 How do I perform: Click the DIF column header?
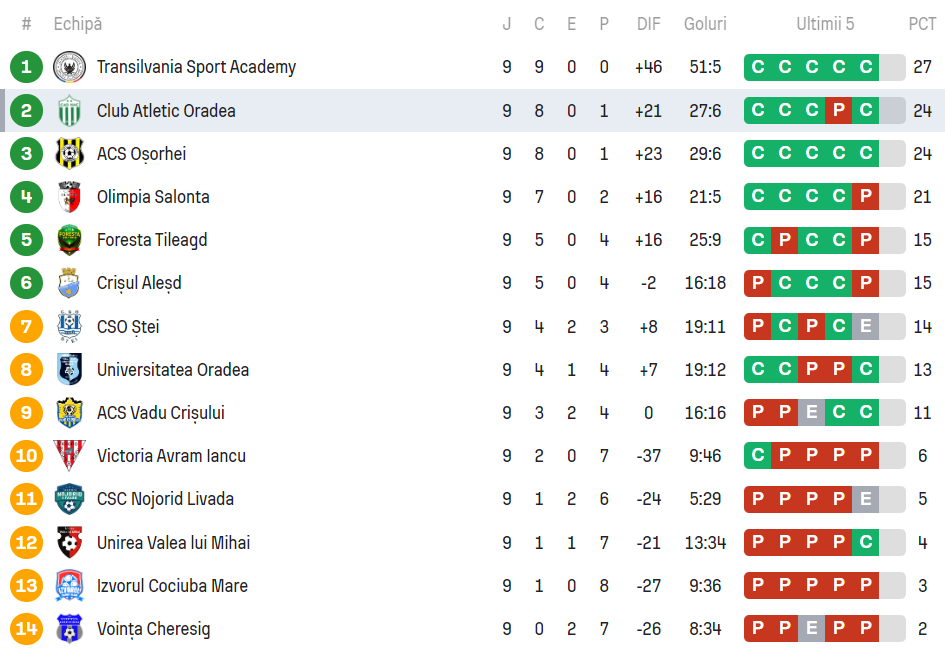649,24
